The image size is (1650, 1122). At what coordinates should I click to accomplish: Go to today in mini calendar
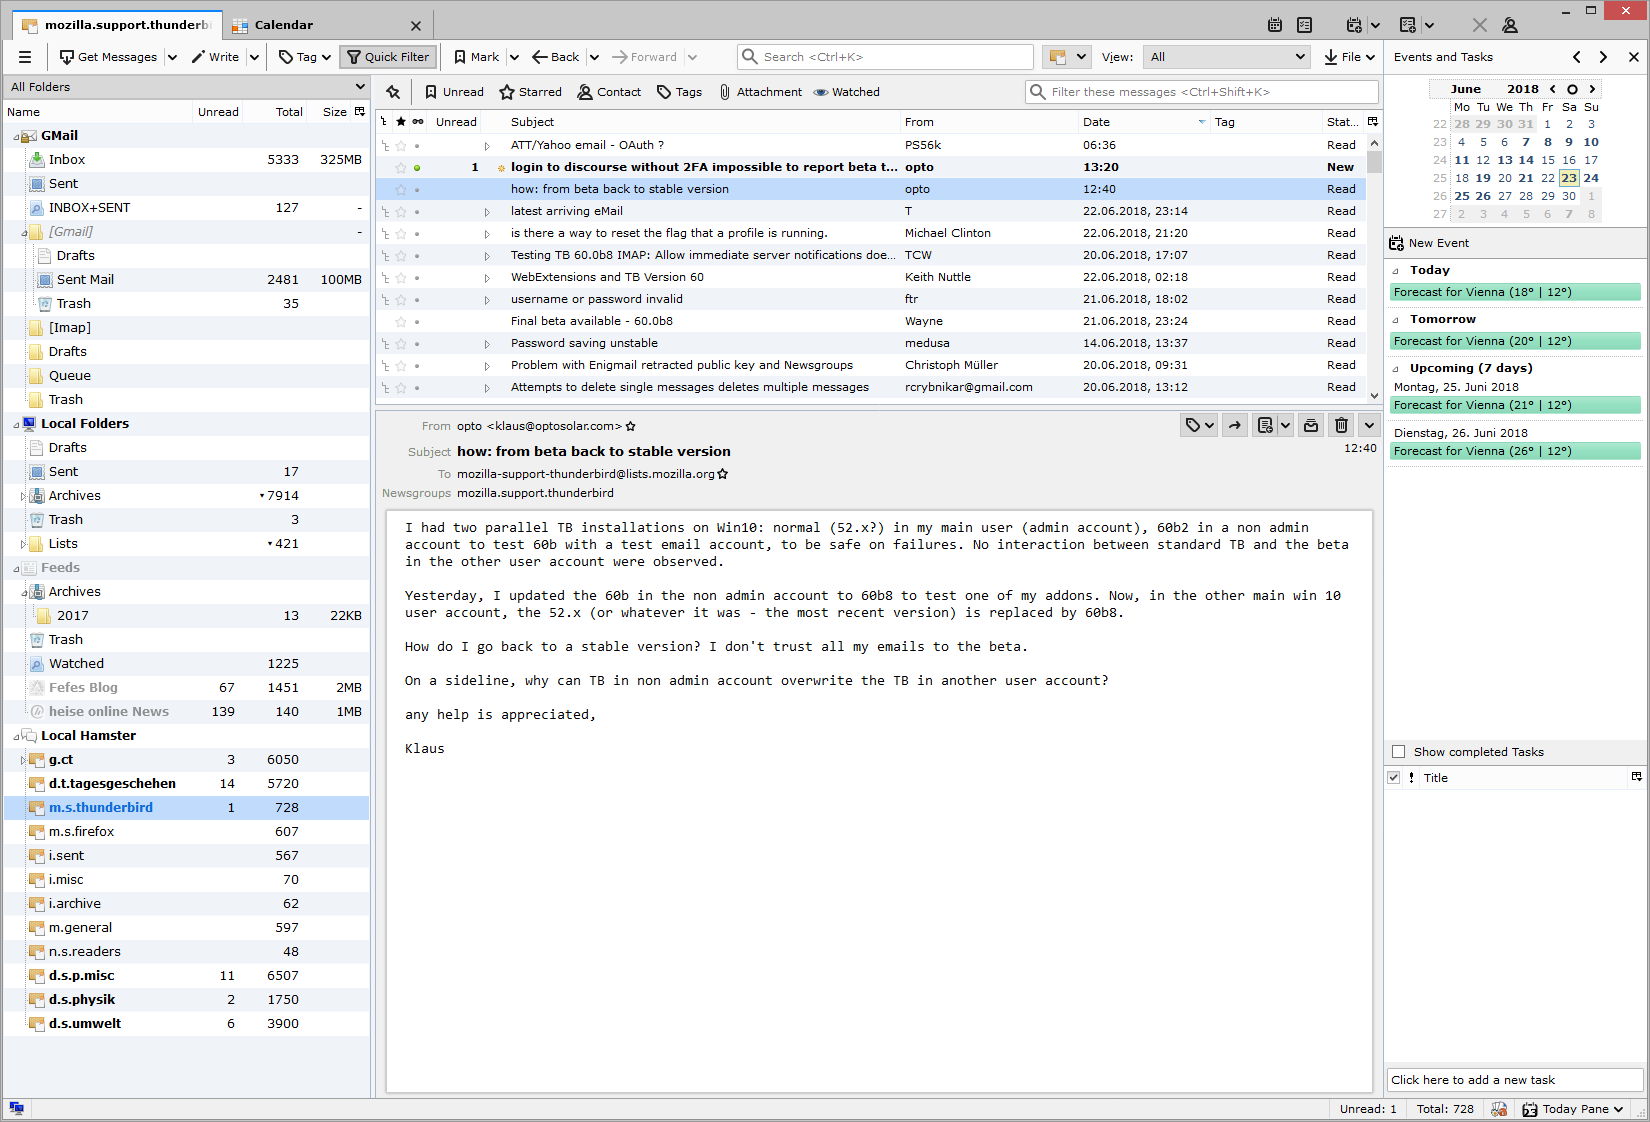1572,89
